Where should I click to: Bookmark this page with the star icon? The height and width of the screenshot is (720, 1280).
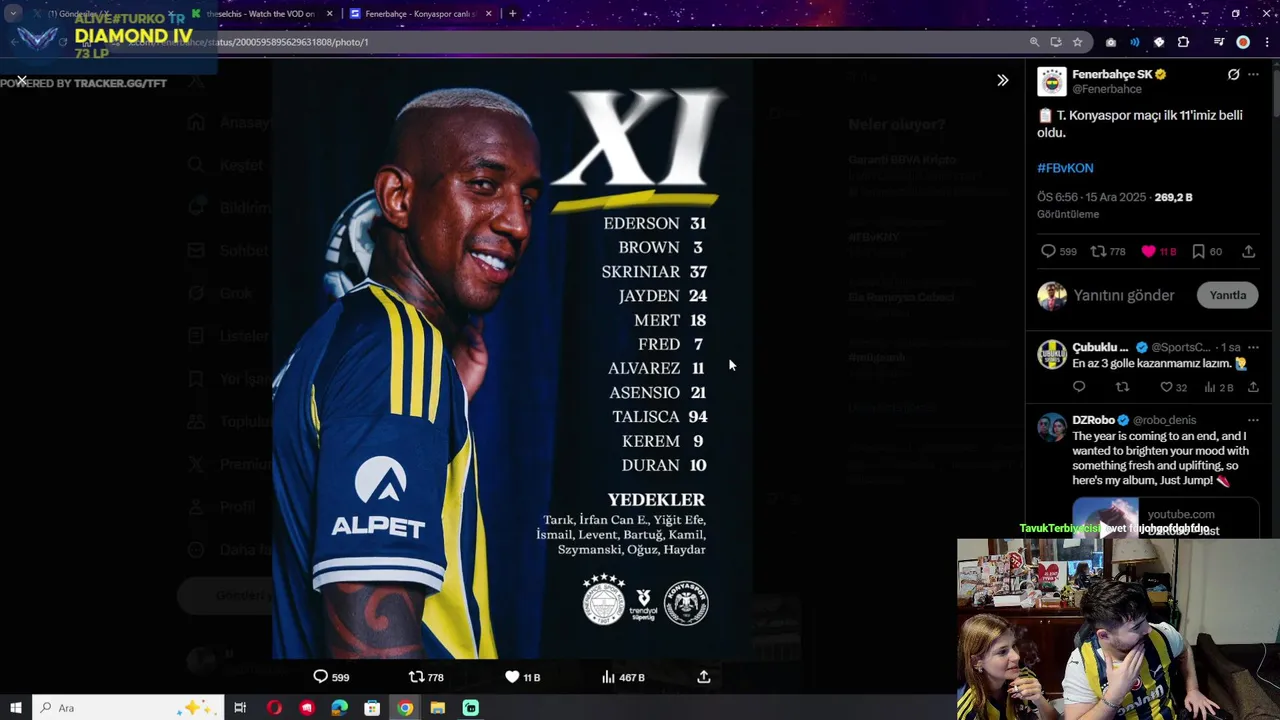click(1077, 42)
